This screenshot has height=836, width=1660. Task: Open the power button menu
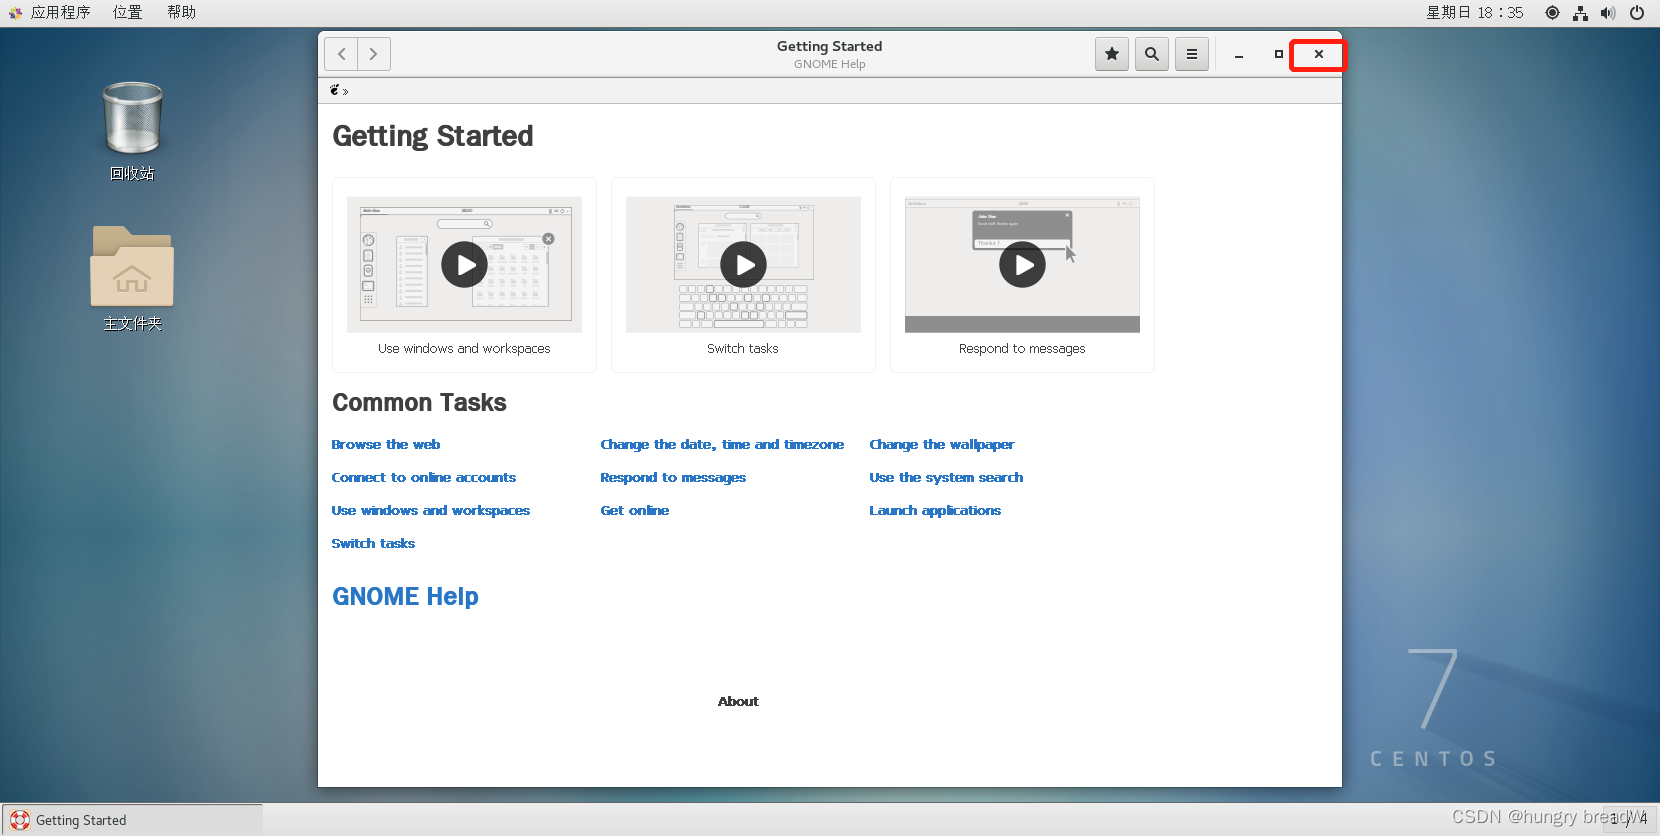pos(1637,13)
